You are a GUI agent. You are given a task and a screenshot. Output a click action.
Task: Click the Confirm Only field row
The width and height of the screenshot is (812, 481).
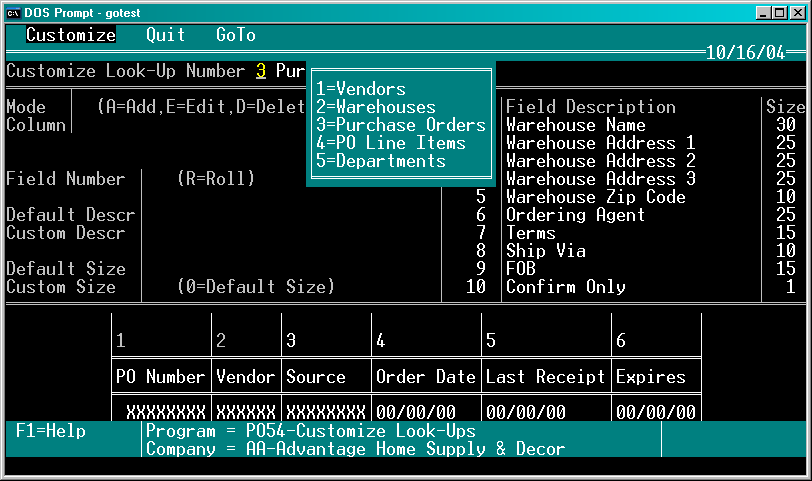[x=565, y=287]
